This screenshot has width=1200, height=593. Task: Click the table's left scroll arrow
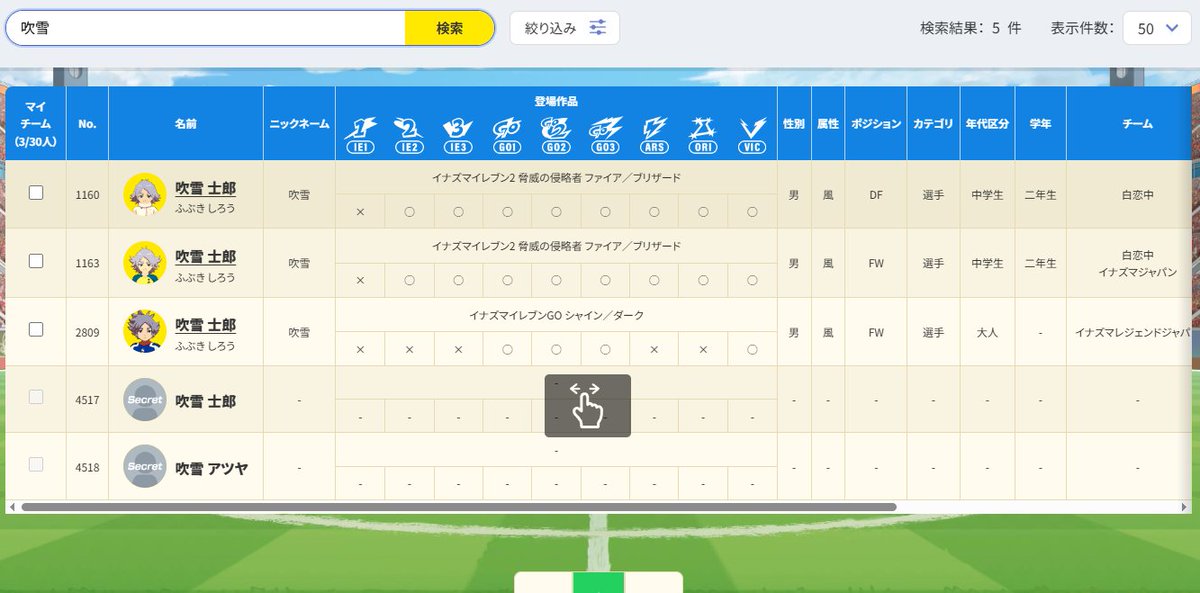pyautogui.click(x=11, y=507)
